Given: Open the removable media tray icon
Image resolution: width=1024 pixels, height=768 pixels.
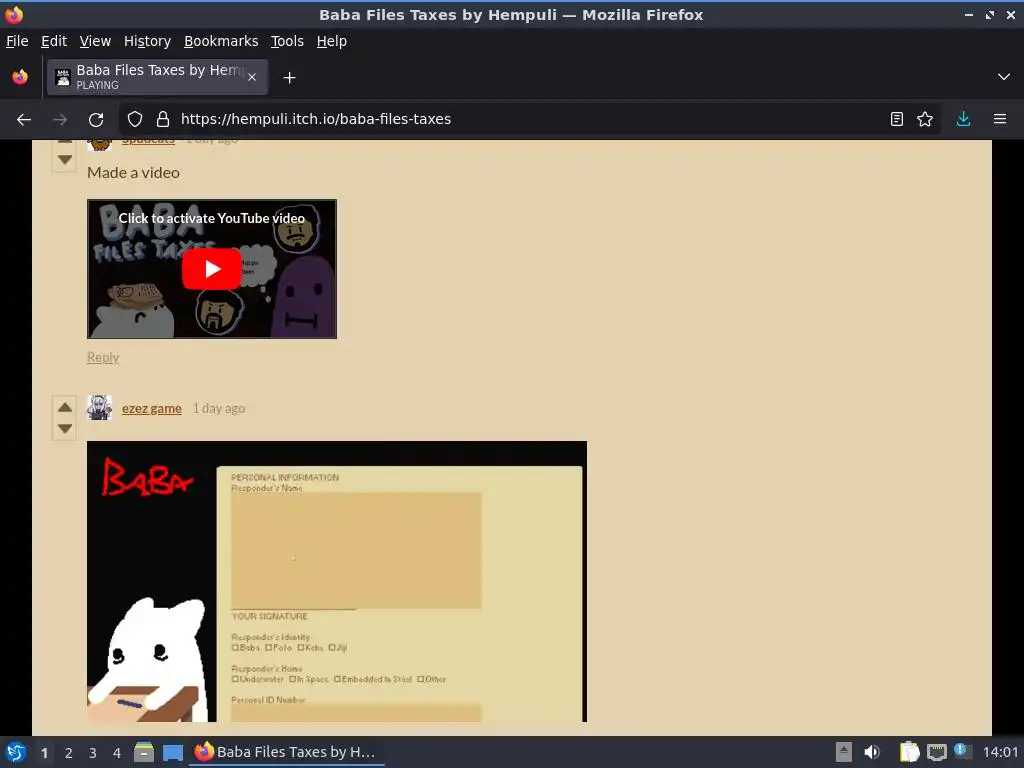Looking at the screenshot, I should 844,752.
